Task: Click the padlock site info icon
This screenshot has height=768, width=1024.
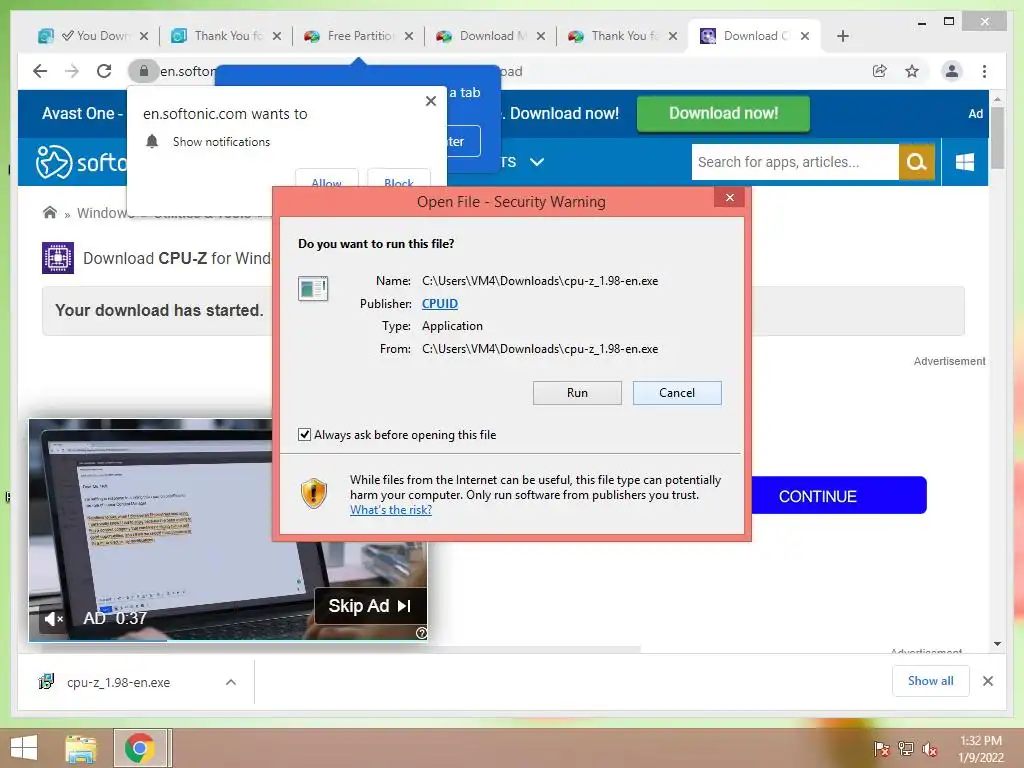Action: coord(144,71)
